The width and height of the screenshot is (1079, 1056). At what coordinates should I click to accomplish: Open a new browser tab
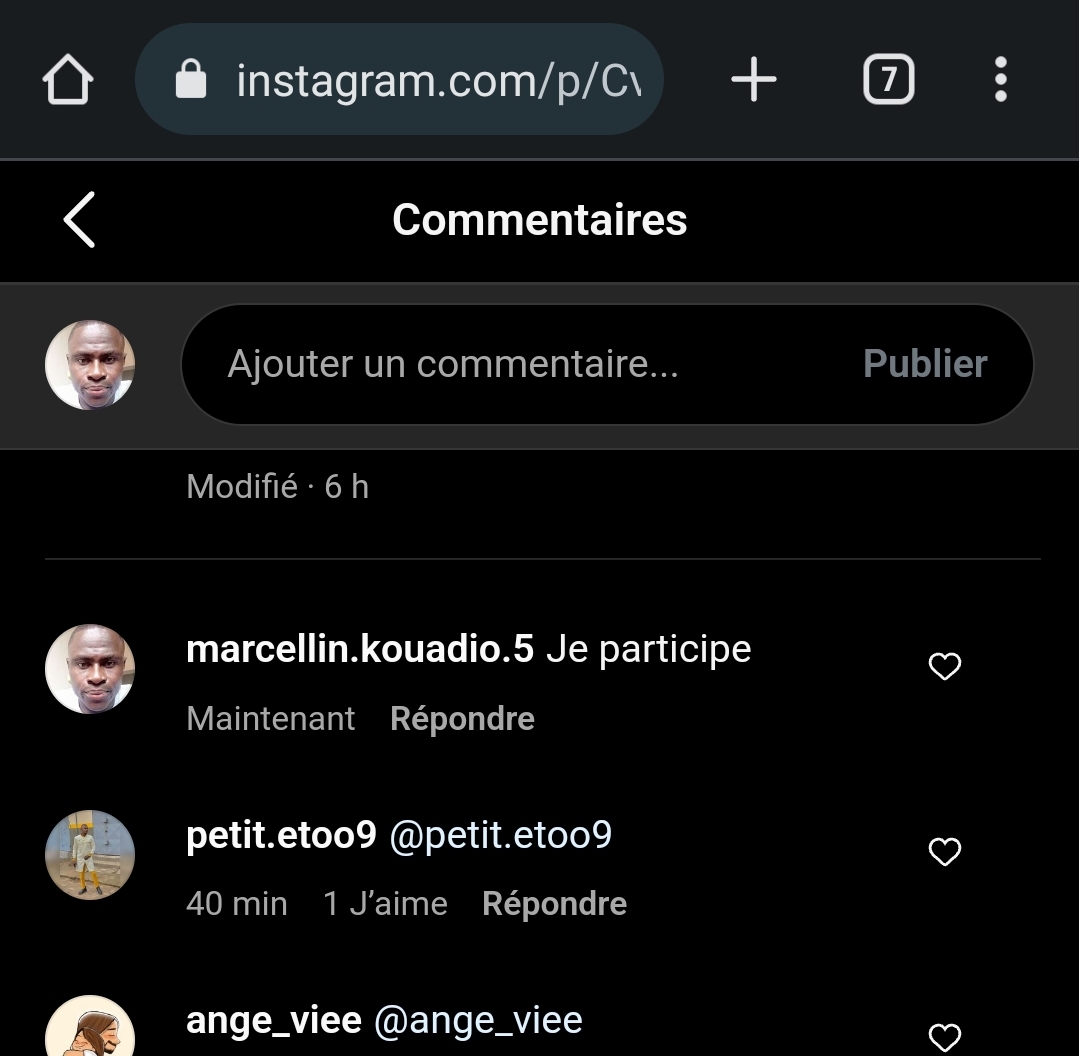(754, 80)
